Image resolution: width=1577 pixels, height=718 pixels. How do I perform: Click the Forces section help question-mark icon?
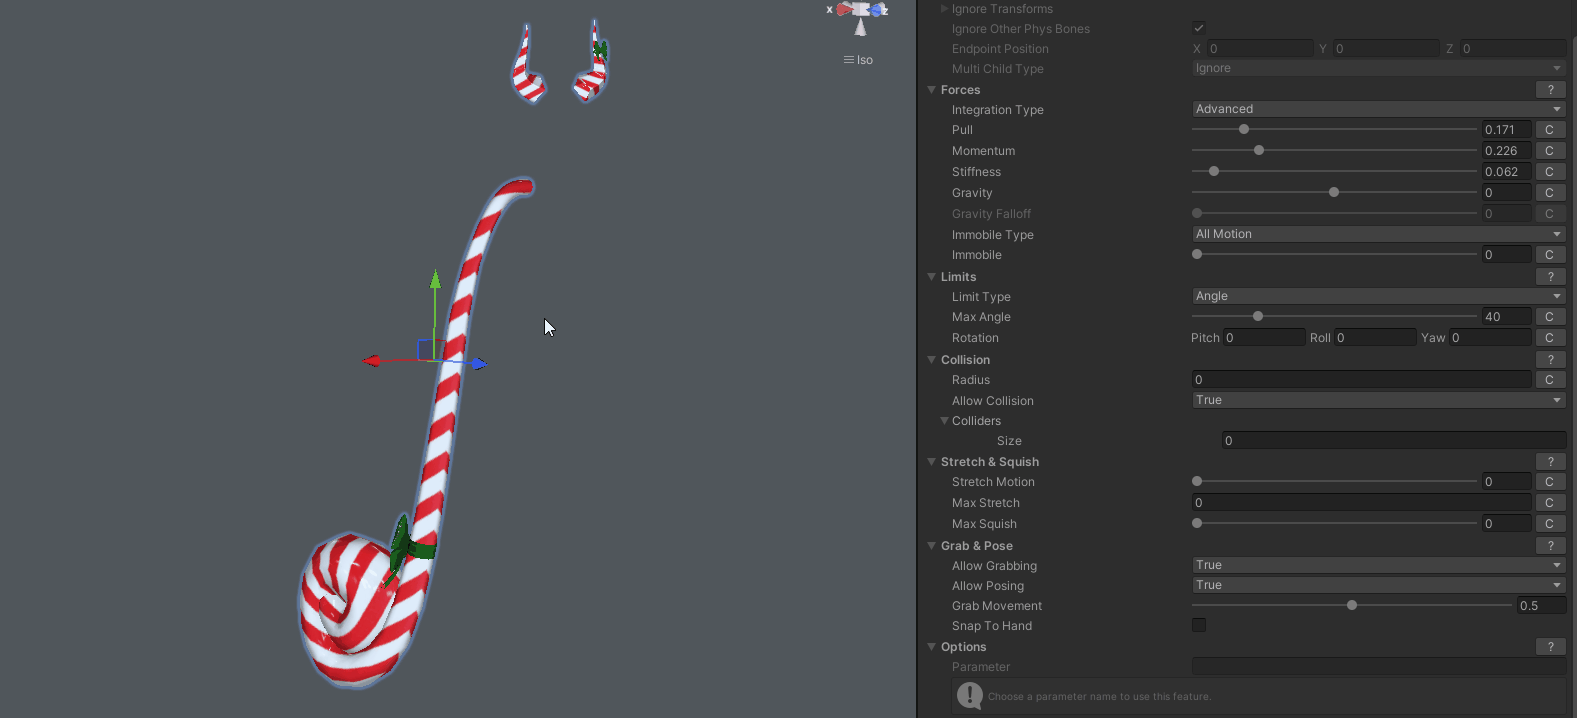(x=1550, y=90)
